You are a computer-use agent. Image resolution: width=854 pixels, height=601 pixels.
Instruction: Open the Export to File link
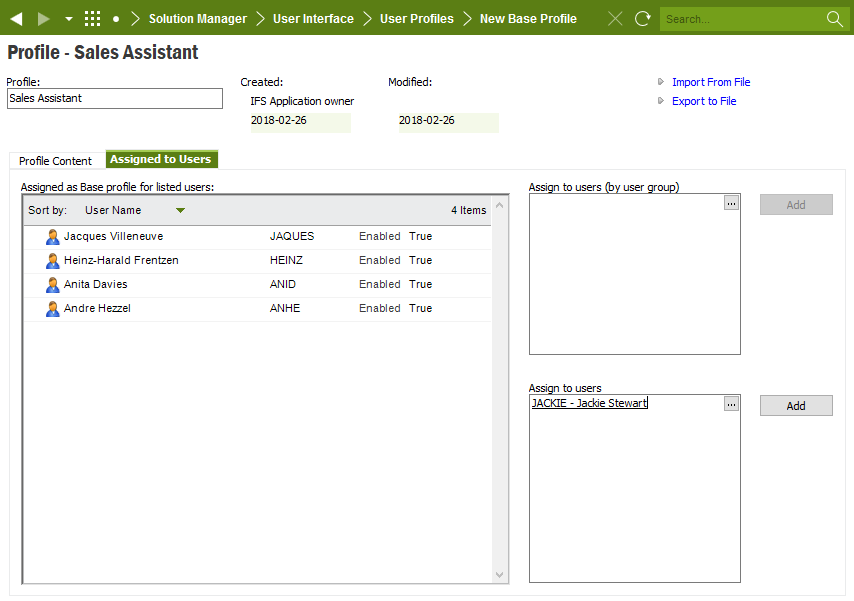(703, 101)
